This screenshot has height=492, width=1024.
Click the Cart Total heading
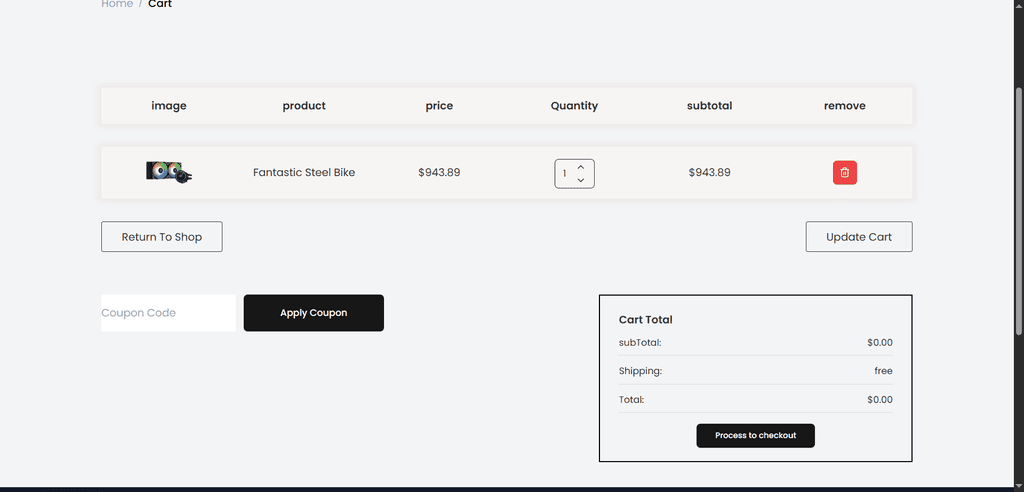pos(646,320)
